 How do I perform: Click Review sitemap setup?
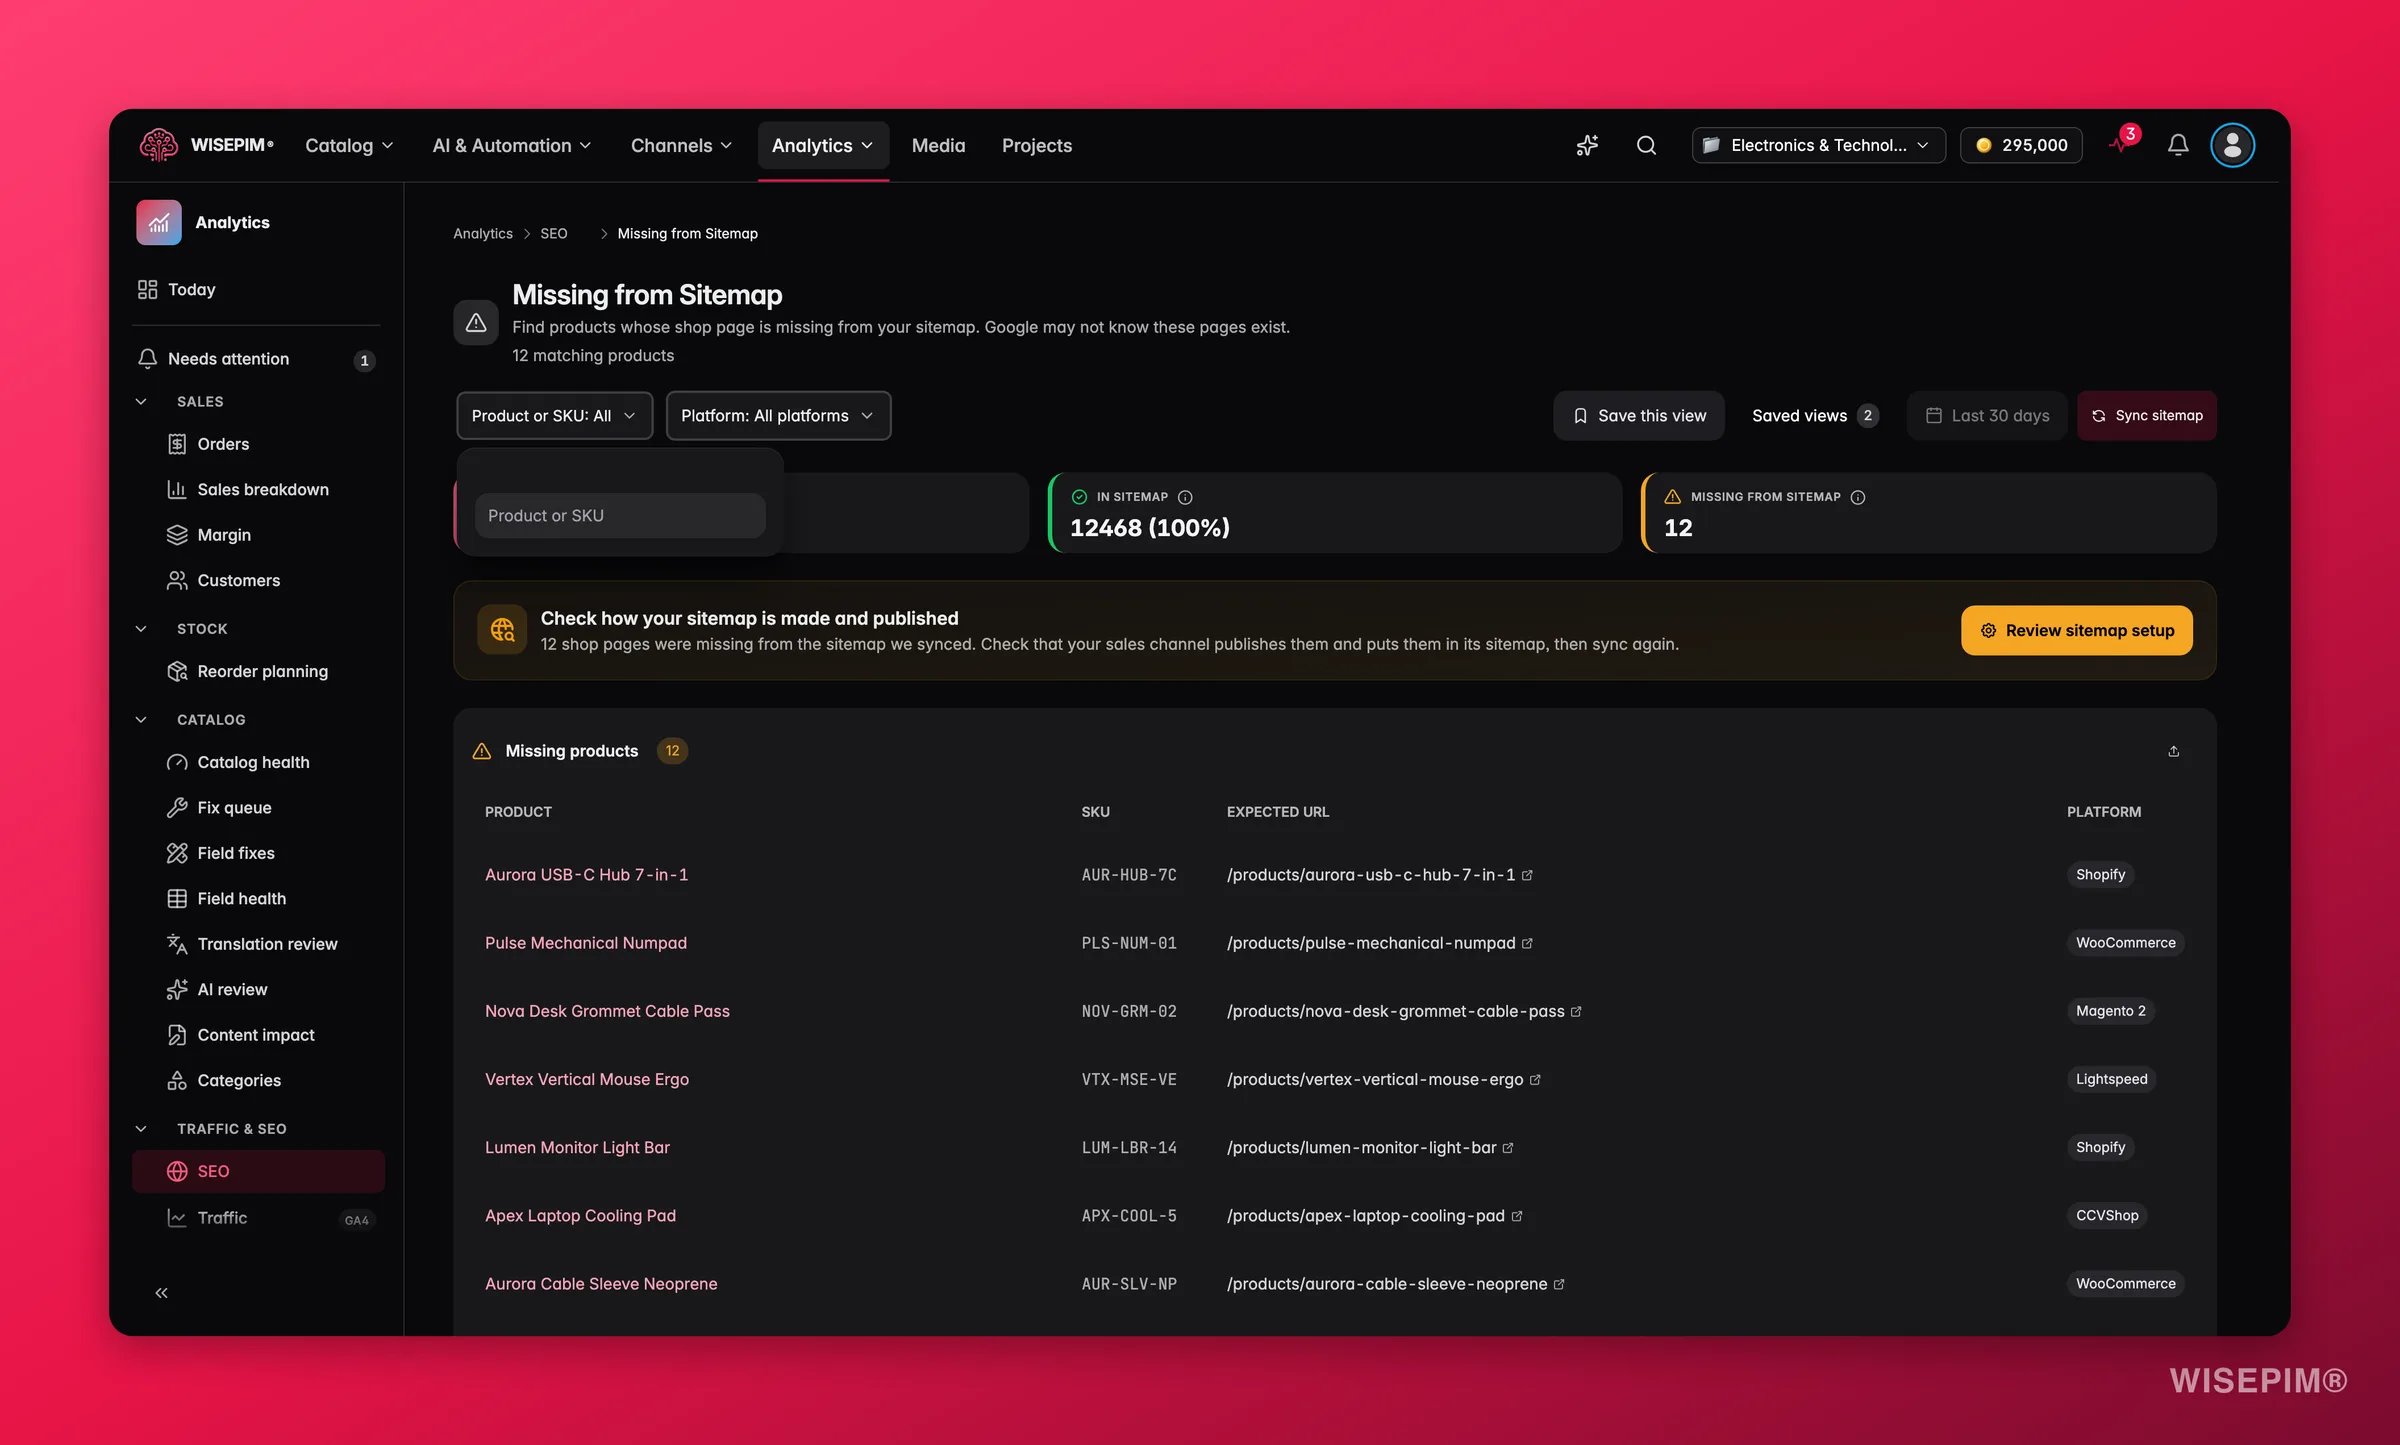(2077, 630)
